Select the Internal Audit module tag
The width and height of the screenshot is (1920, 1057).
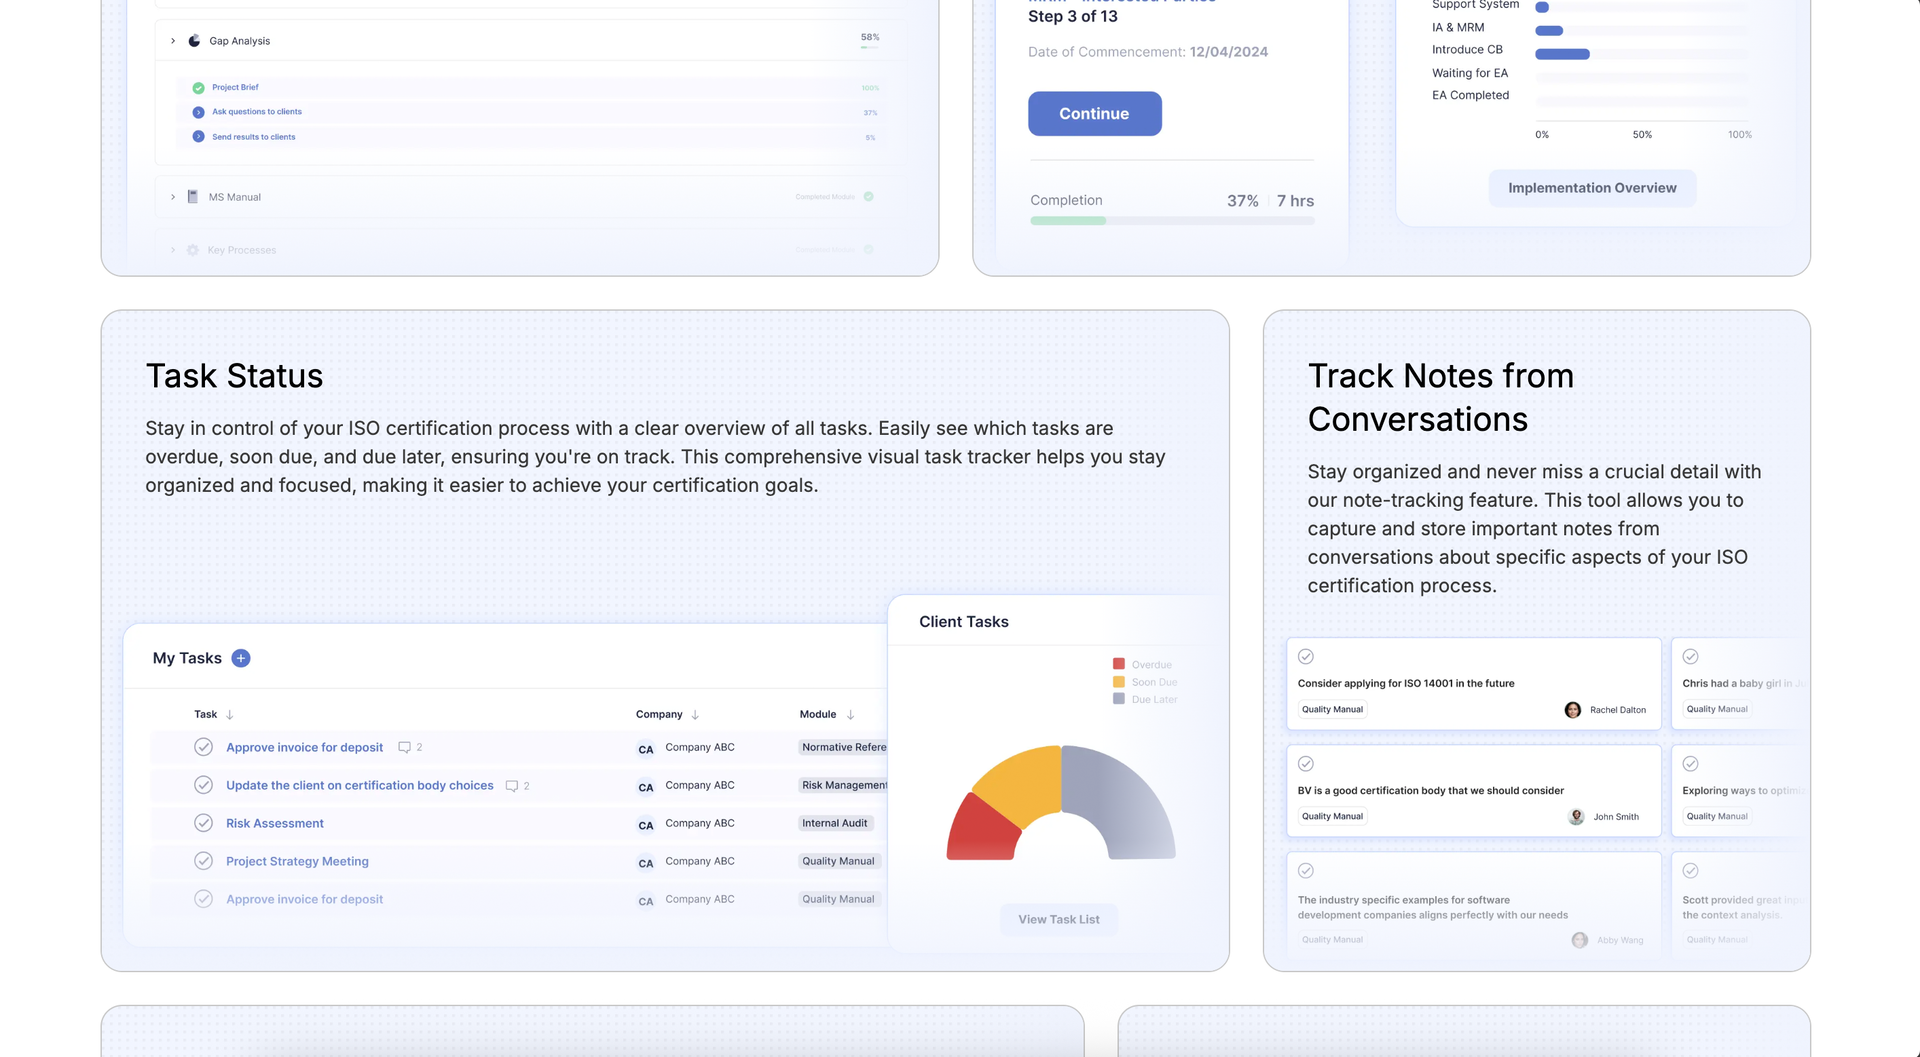click(835, 823)
